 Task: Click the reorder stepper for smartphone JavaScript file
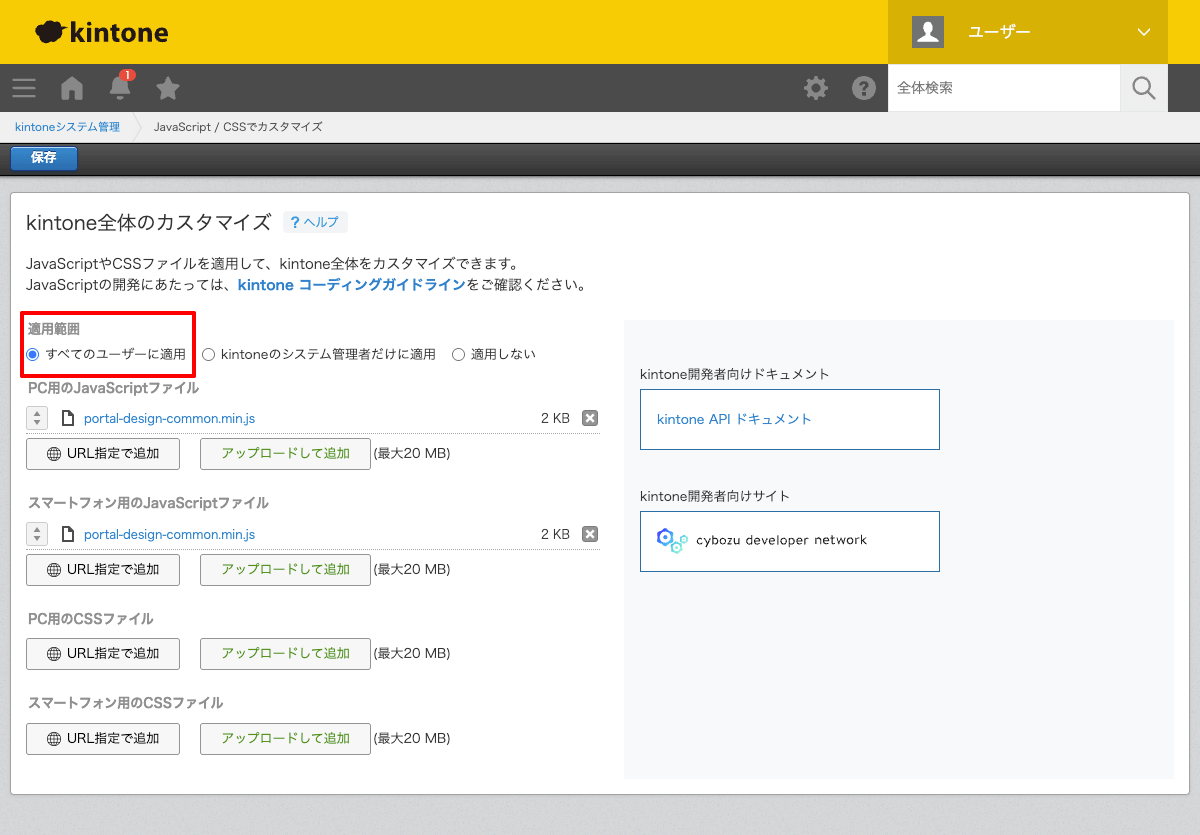coord(37,533)
